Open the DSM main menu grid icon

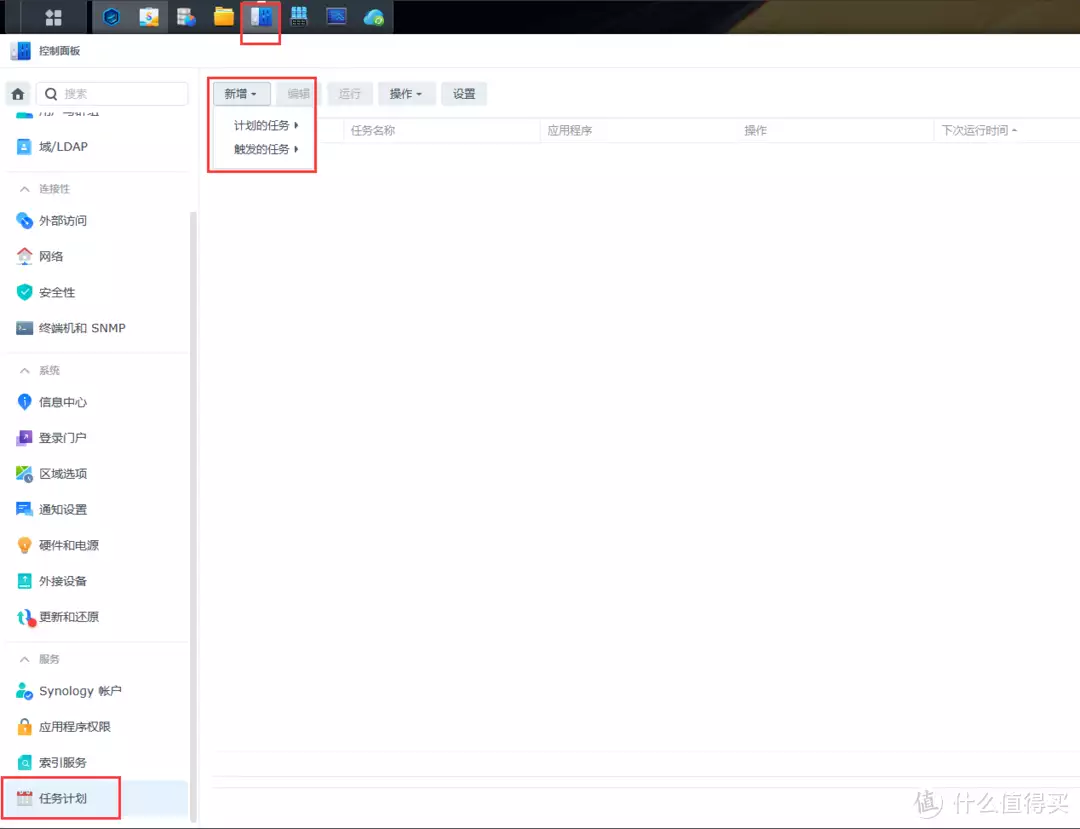click(53, 17)
